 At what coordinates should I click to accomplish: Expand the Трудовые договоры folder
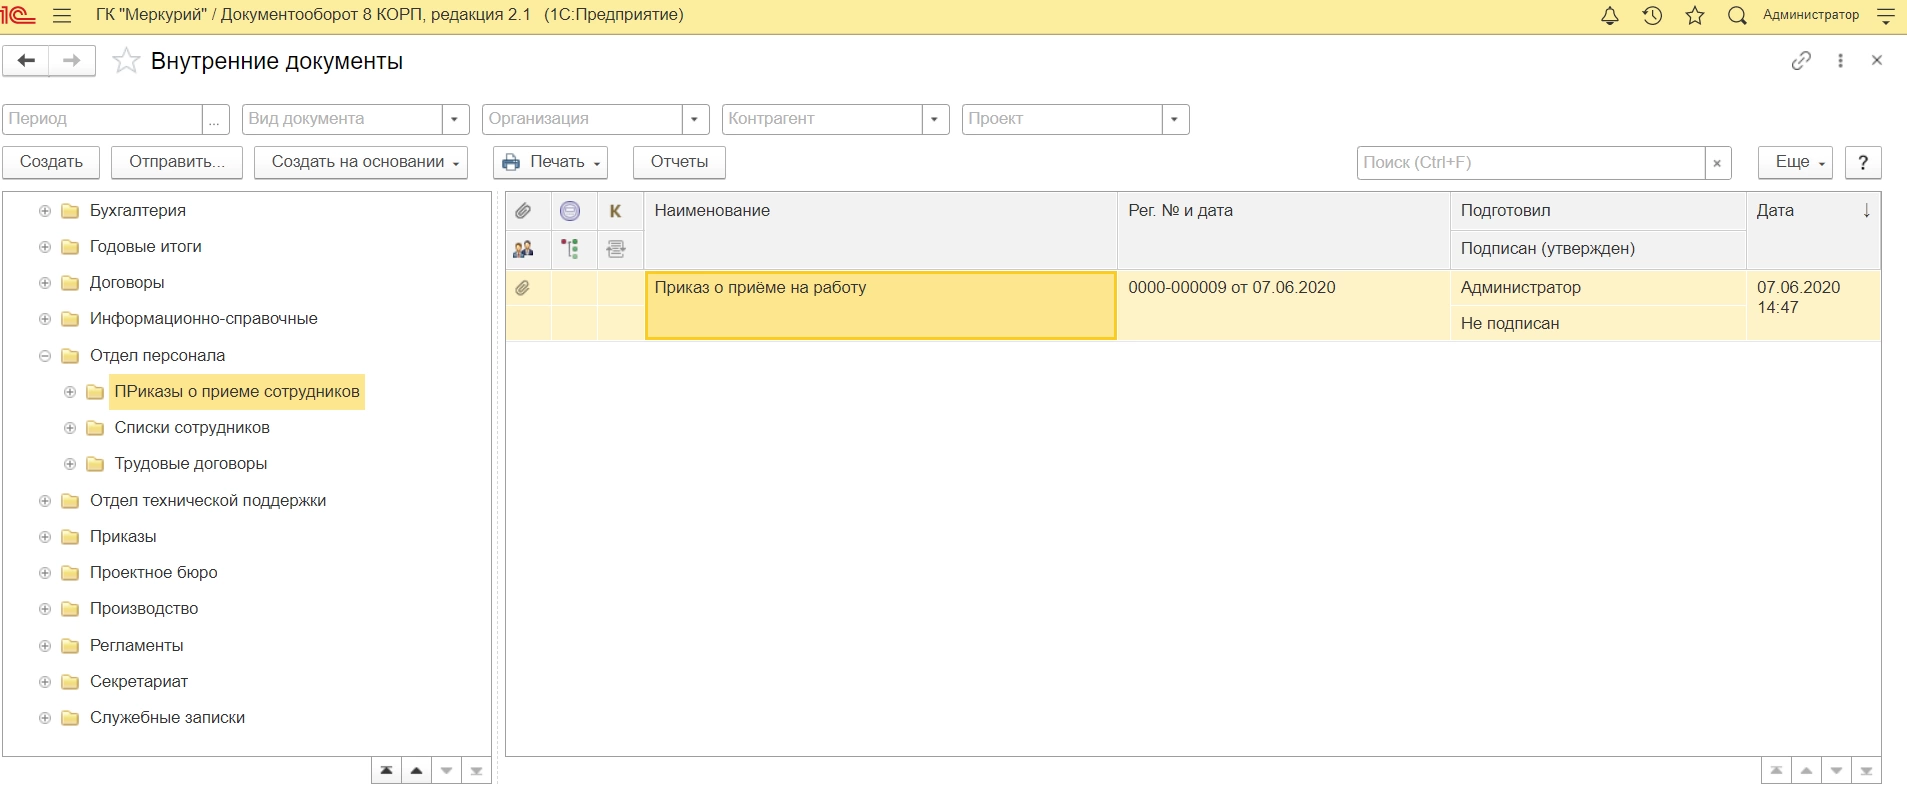[x=70, y=464]
